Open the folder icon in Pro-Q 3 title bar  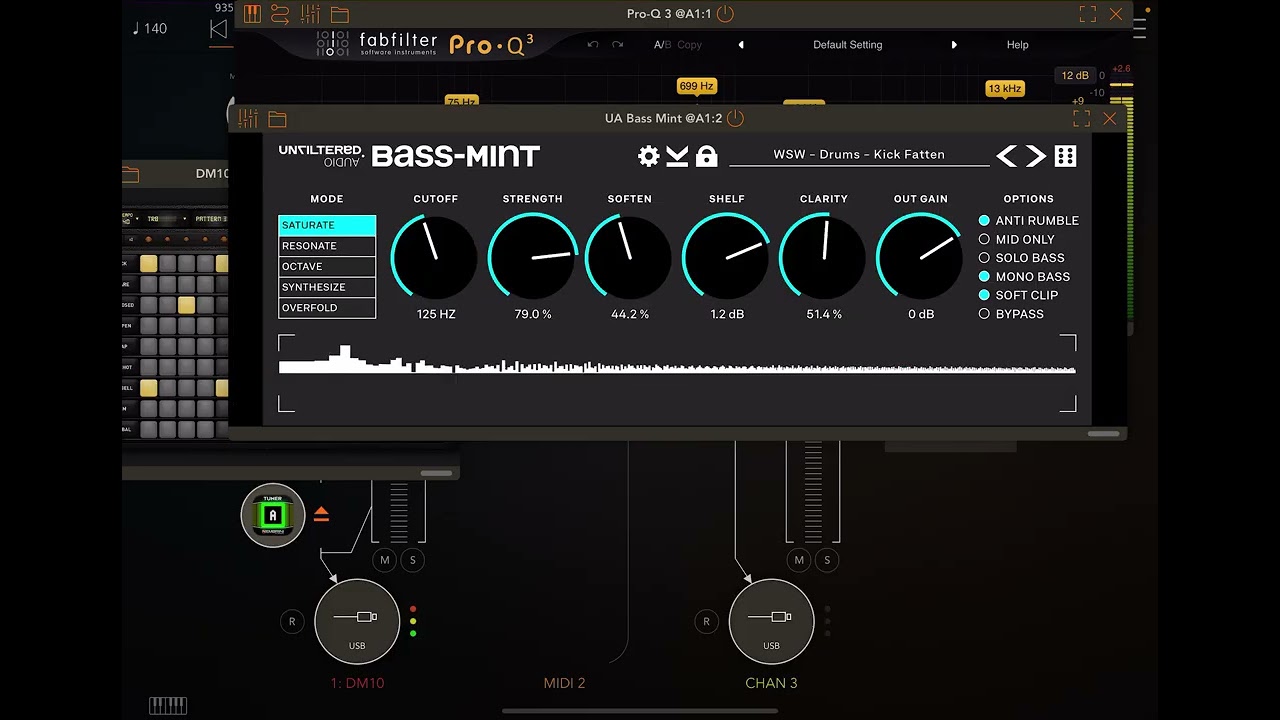[x=340, y=15]
